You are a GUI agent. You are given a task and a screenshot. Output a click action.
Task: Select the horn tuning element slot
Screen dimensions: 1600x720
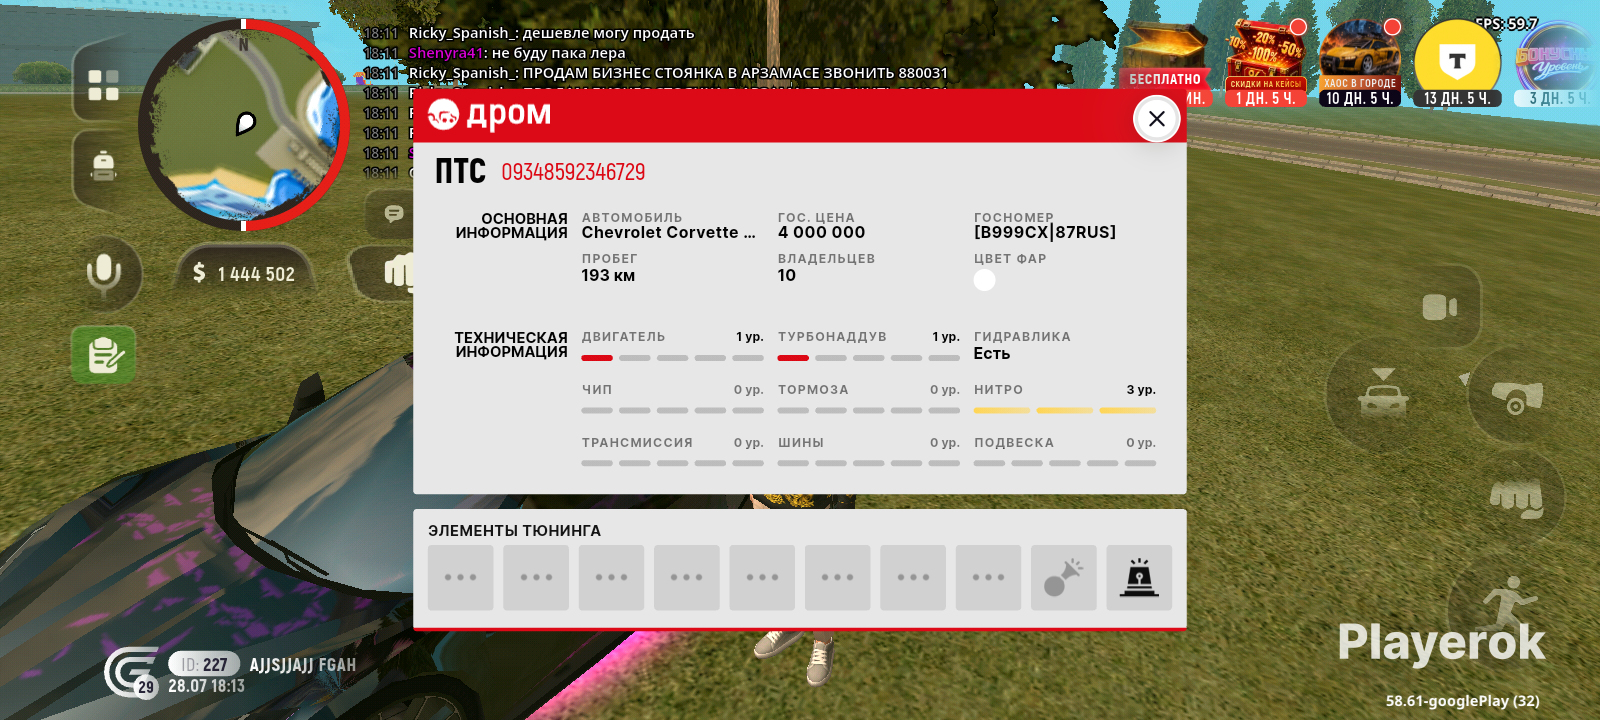coord(1064,577)
